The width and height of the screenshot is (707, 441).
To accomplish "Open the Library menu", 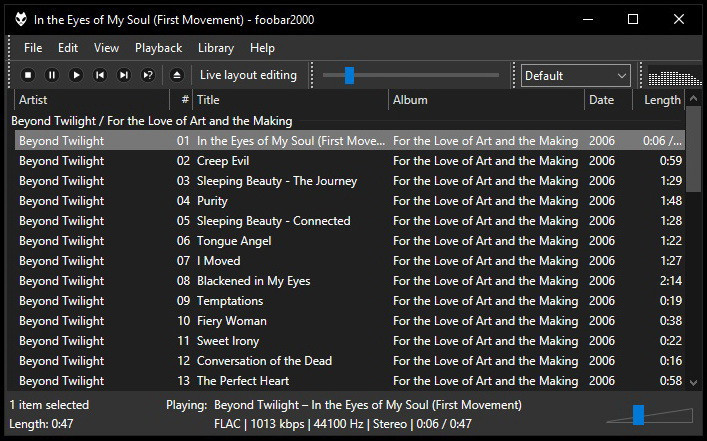I will click(215, 47).
